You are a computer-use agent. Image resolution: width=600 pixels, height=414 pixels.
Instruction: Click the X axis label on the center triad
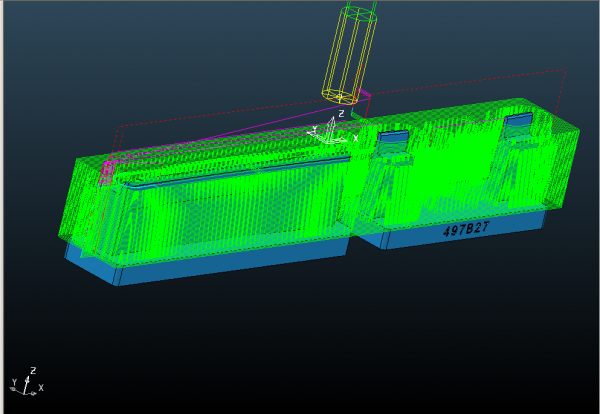click(355, 139)
